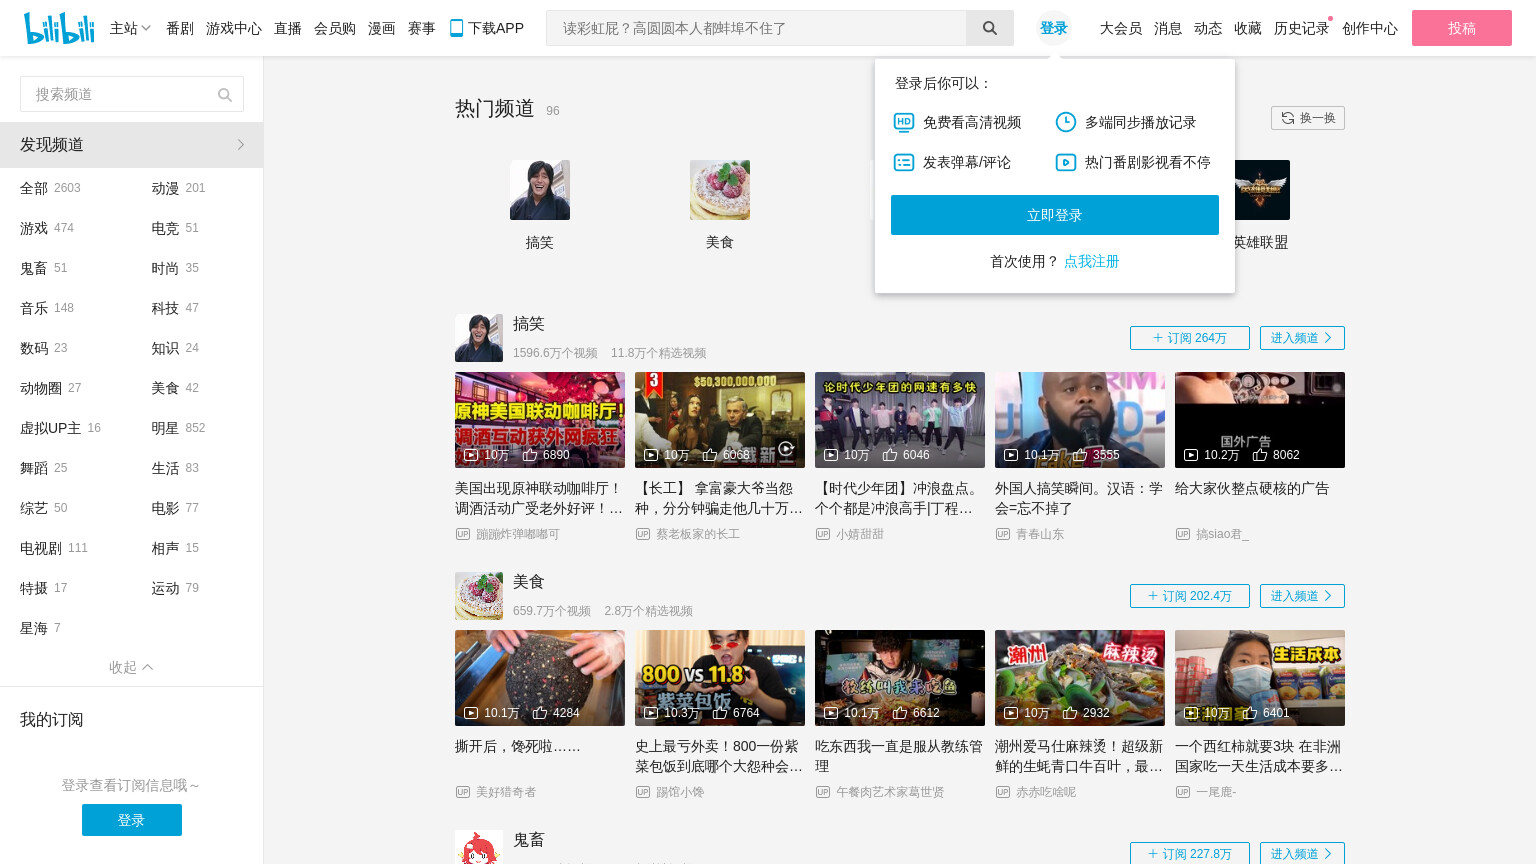Open the 番剧 nav item
The height and width of the screenshot is (864, 1536).
[180, 28]
